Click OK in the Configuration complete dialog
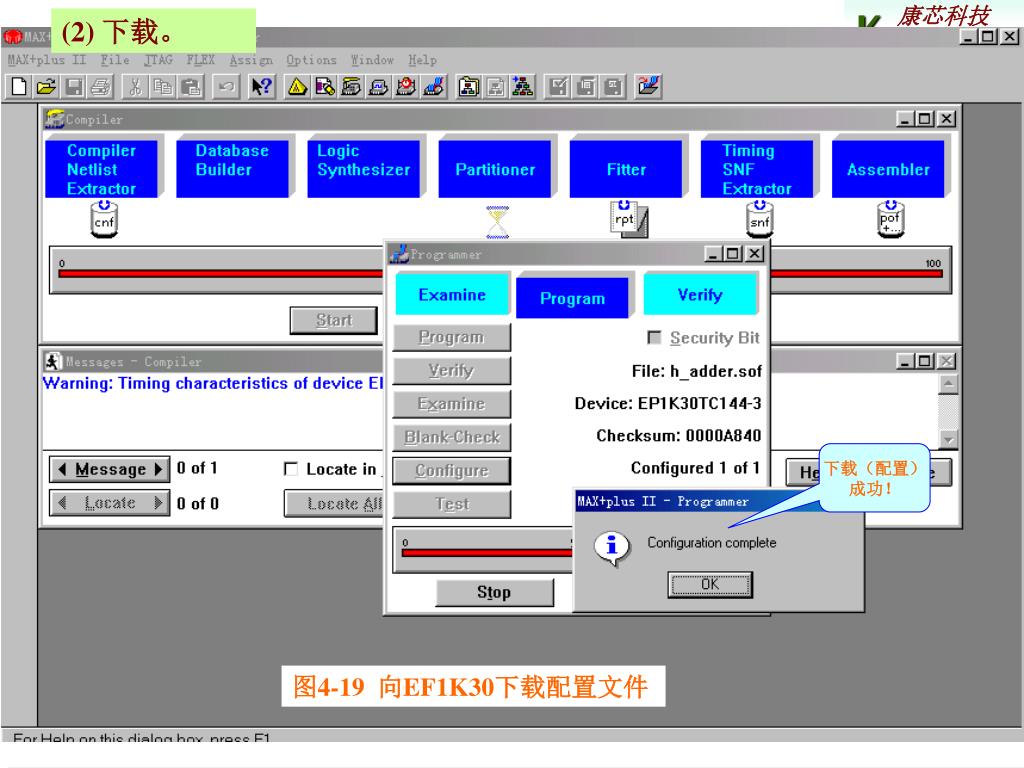Viewport: 1024px width, 768px height. click(x=710, y=584)
